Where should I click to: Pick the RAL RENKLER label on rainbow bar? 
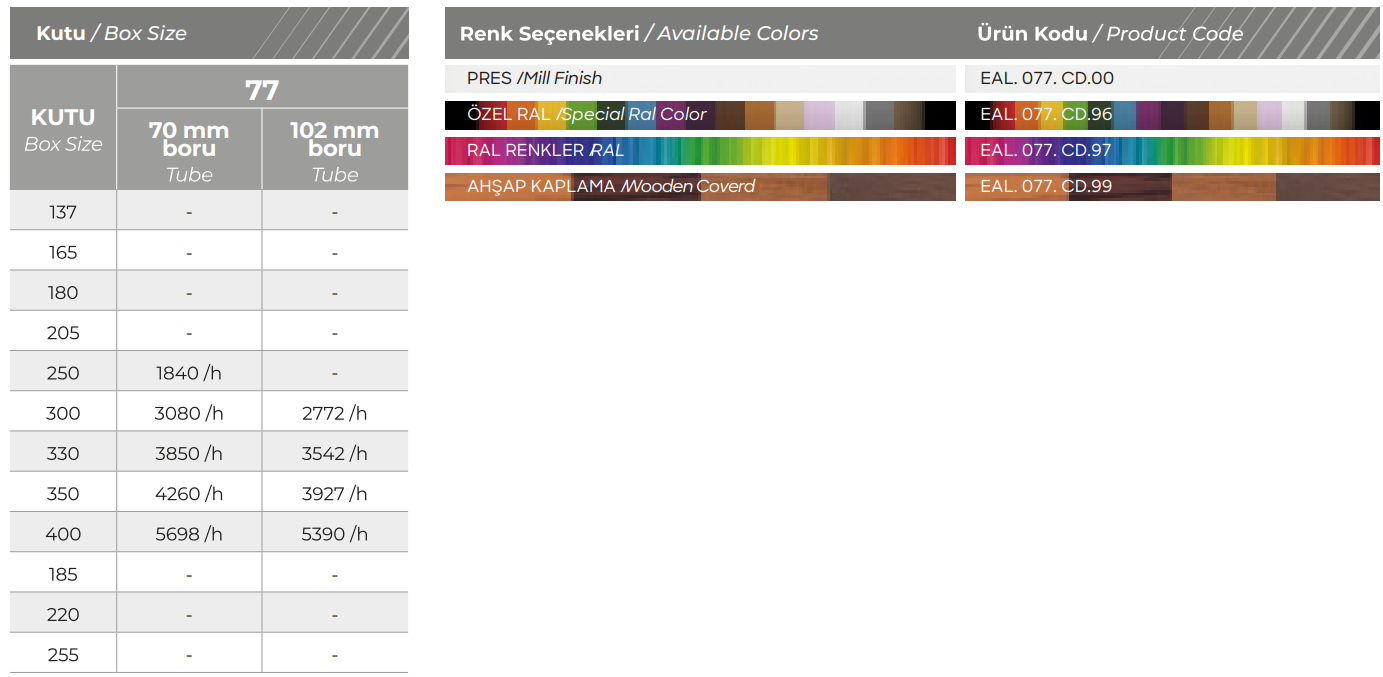(x=545, y=150)
